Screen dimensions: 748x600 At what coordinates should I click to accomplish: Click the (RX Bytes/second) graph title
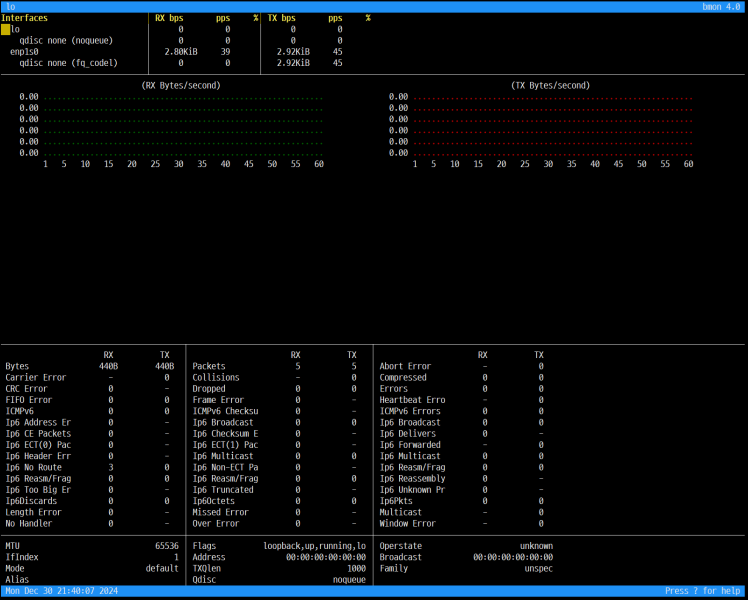pyautogui.click(x=181, y=85)
